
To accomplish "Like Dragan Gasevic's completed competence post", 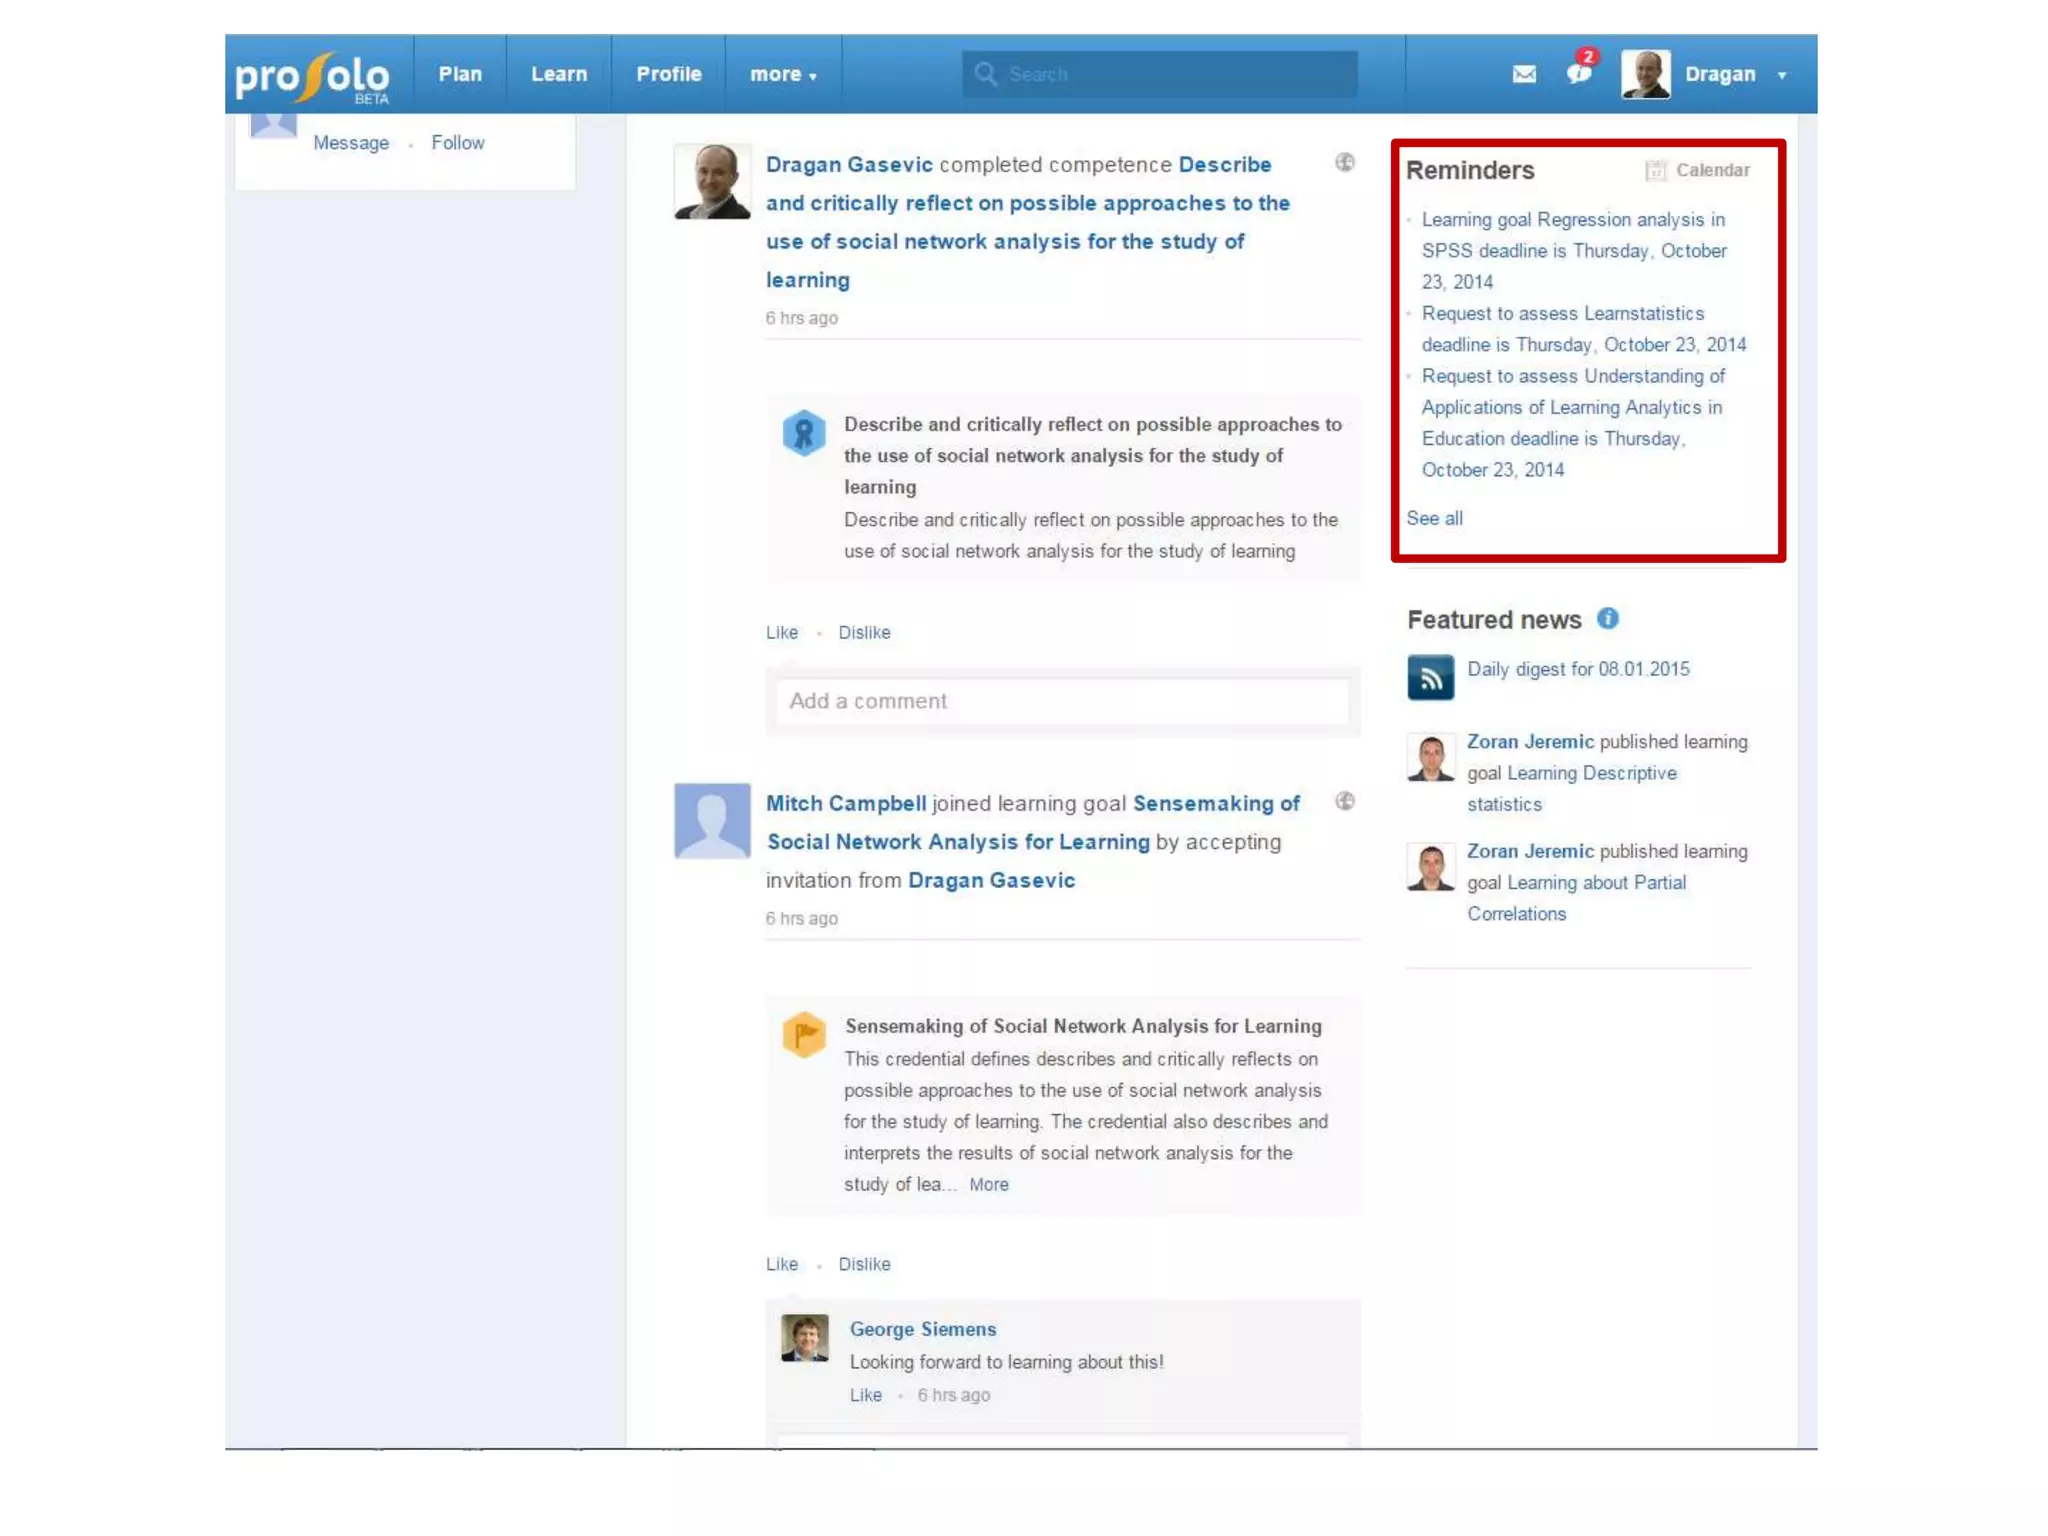I will (x=781, y=633).
